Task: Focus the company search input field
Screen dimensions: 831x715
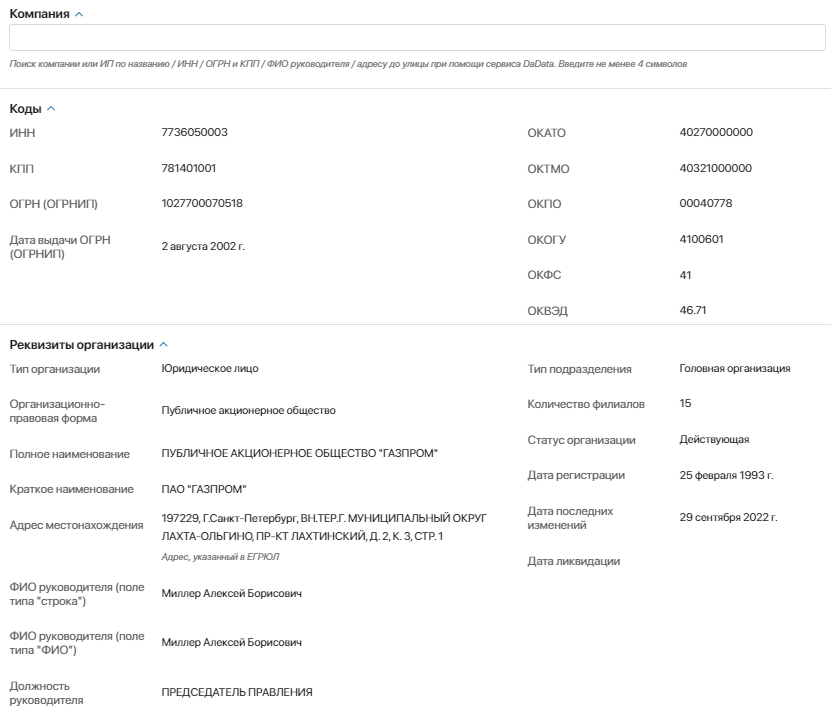Action: tap(417, 38)
